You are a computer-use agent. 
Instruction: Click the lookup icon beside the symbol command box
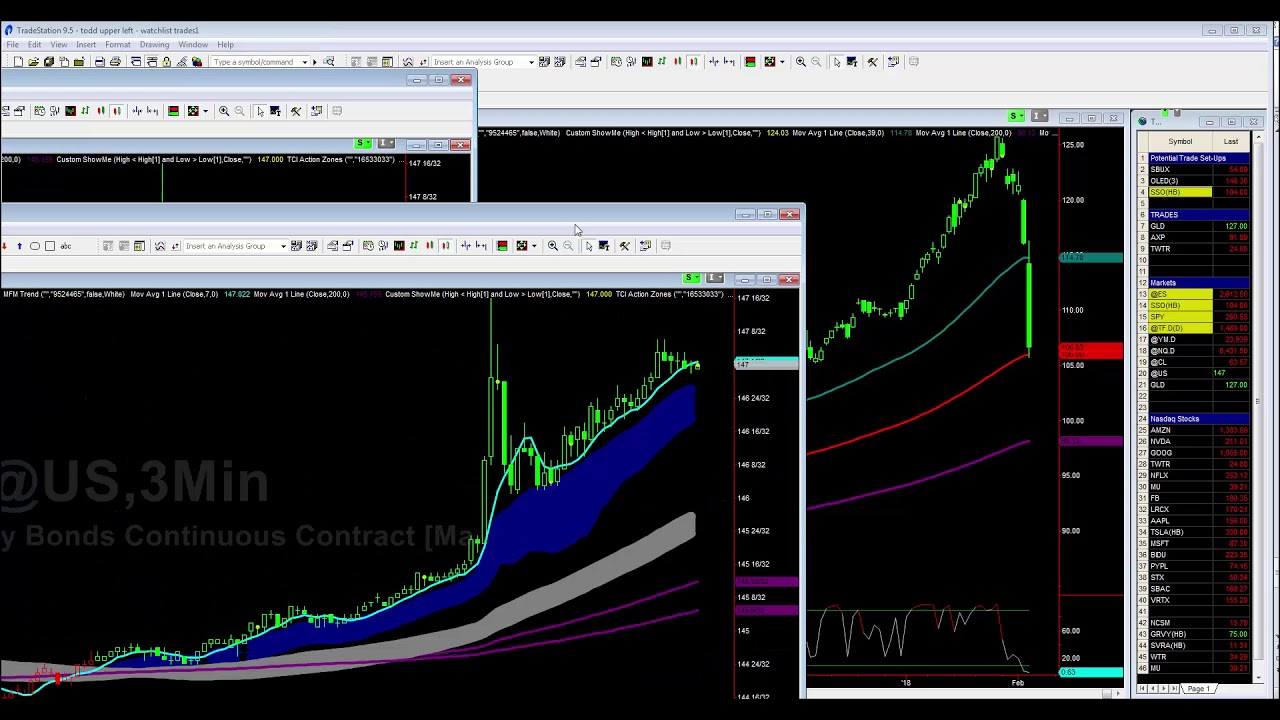tap(328, 61)
